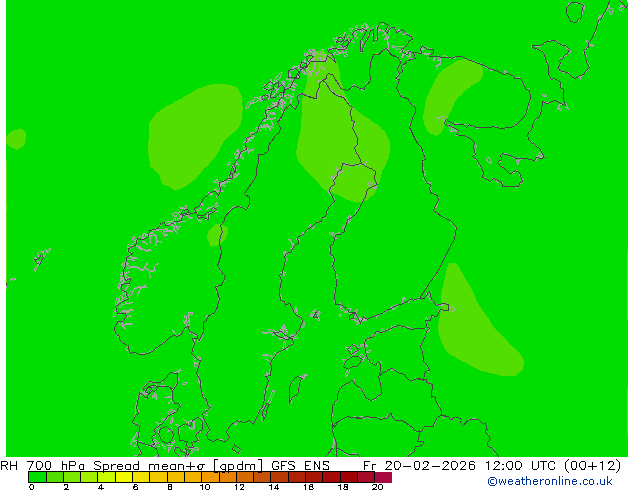Click the 'RH 700 hPa' title text

(42, 465)
